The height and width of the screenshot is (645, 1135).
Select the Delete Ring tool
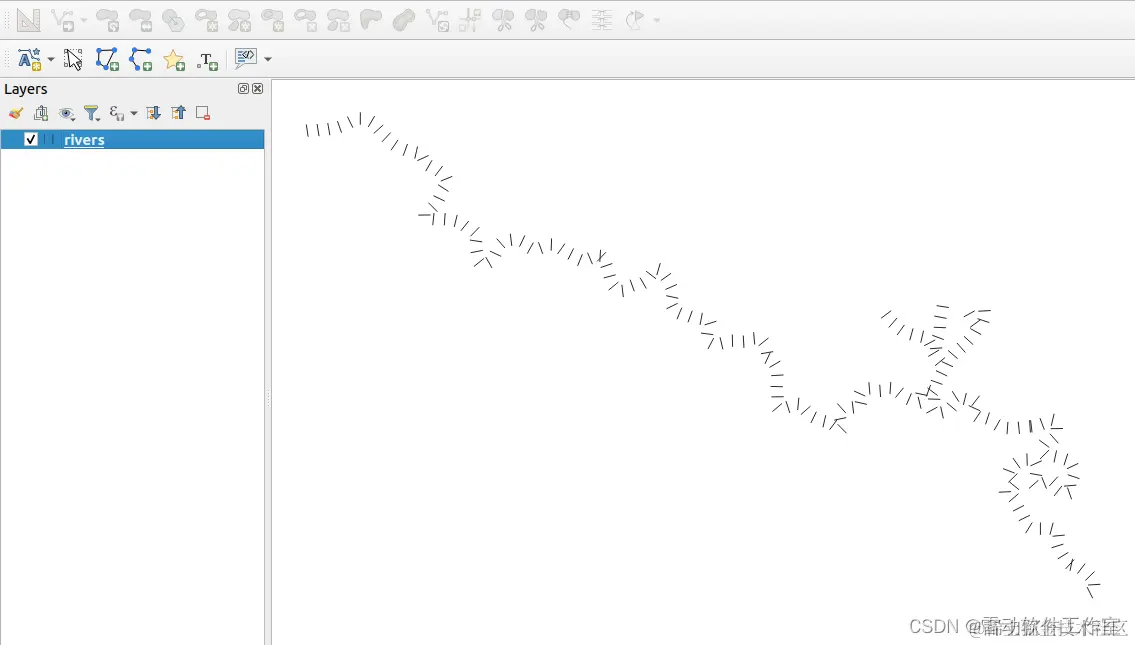pos(305,20)
